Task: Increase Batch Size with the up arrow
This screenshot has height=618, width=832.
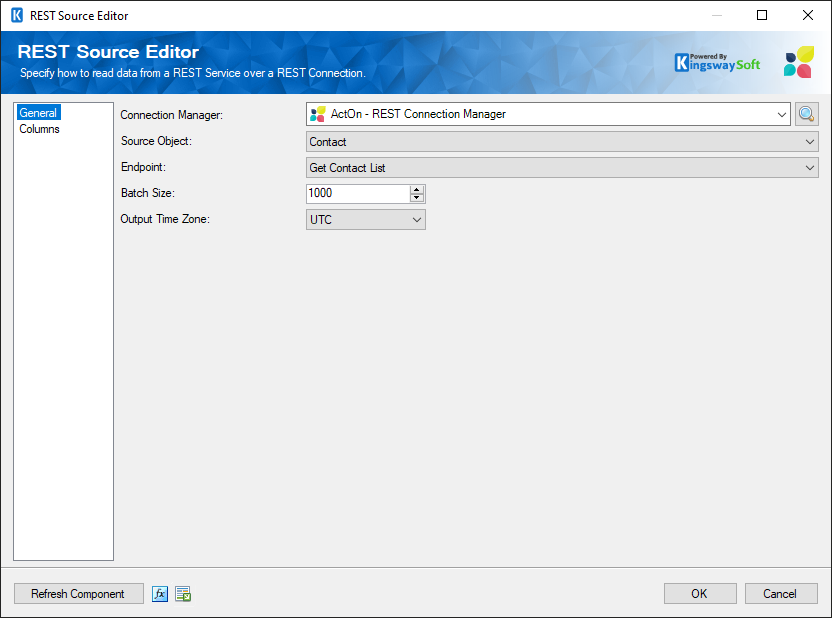Action: pos(417,189)
